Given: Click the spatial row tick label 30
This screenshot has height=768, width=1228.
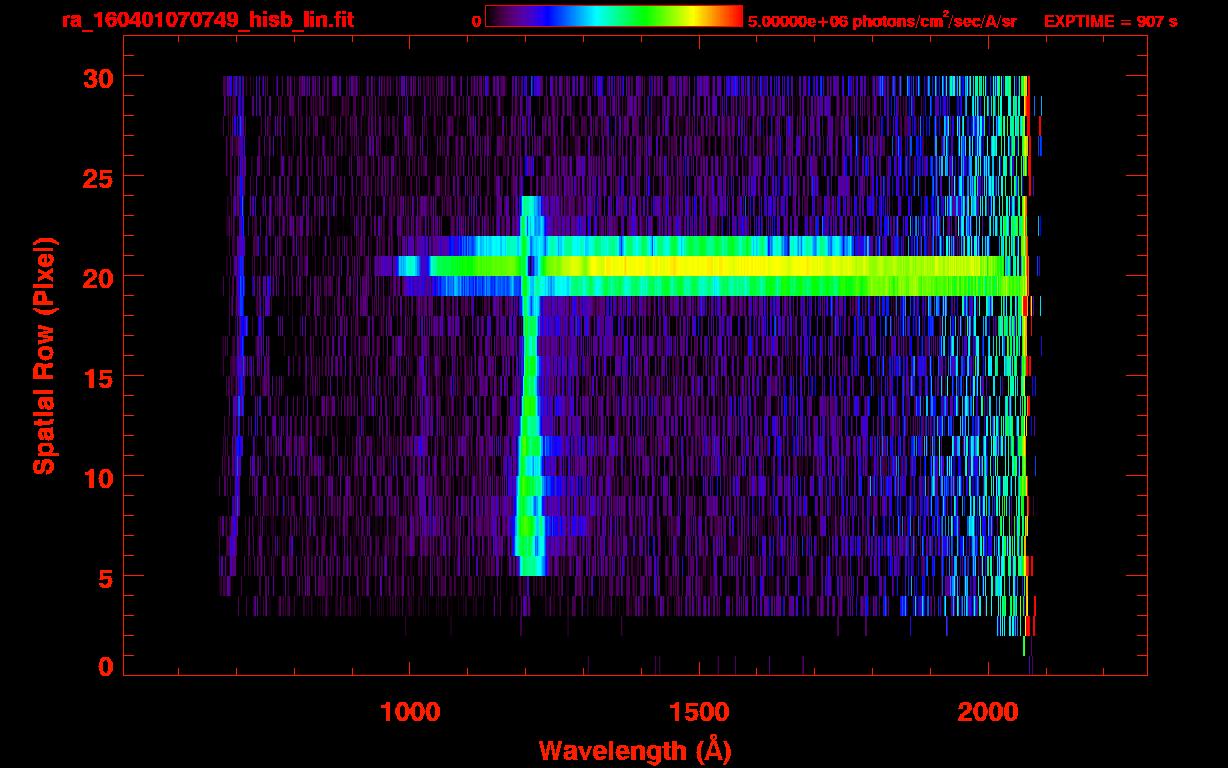Looking at the screenshot, I should pos(99,77).
